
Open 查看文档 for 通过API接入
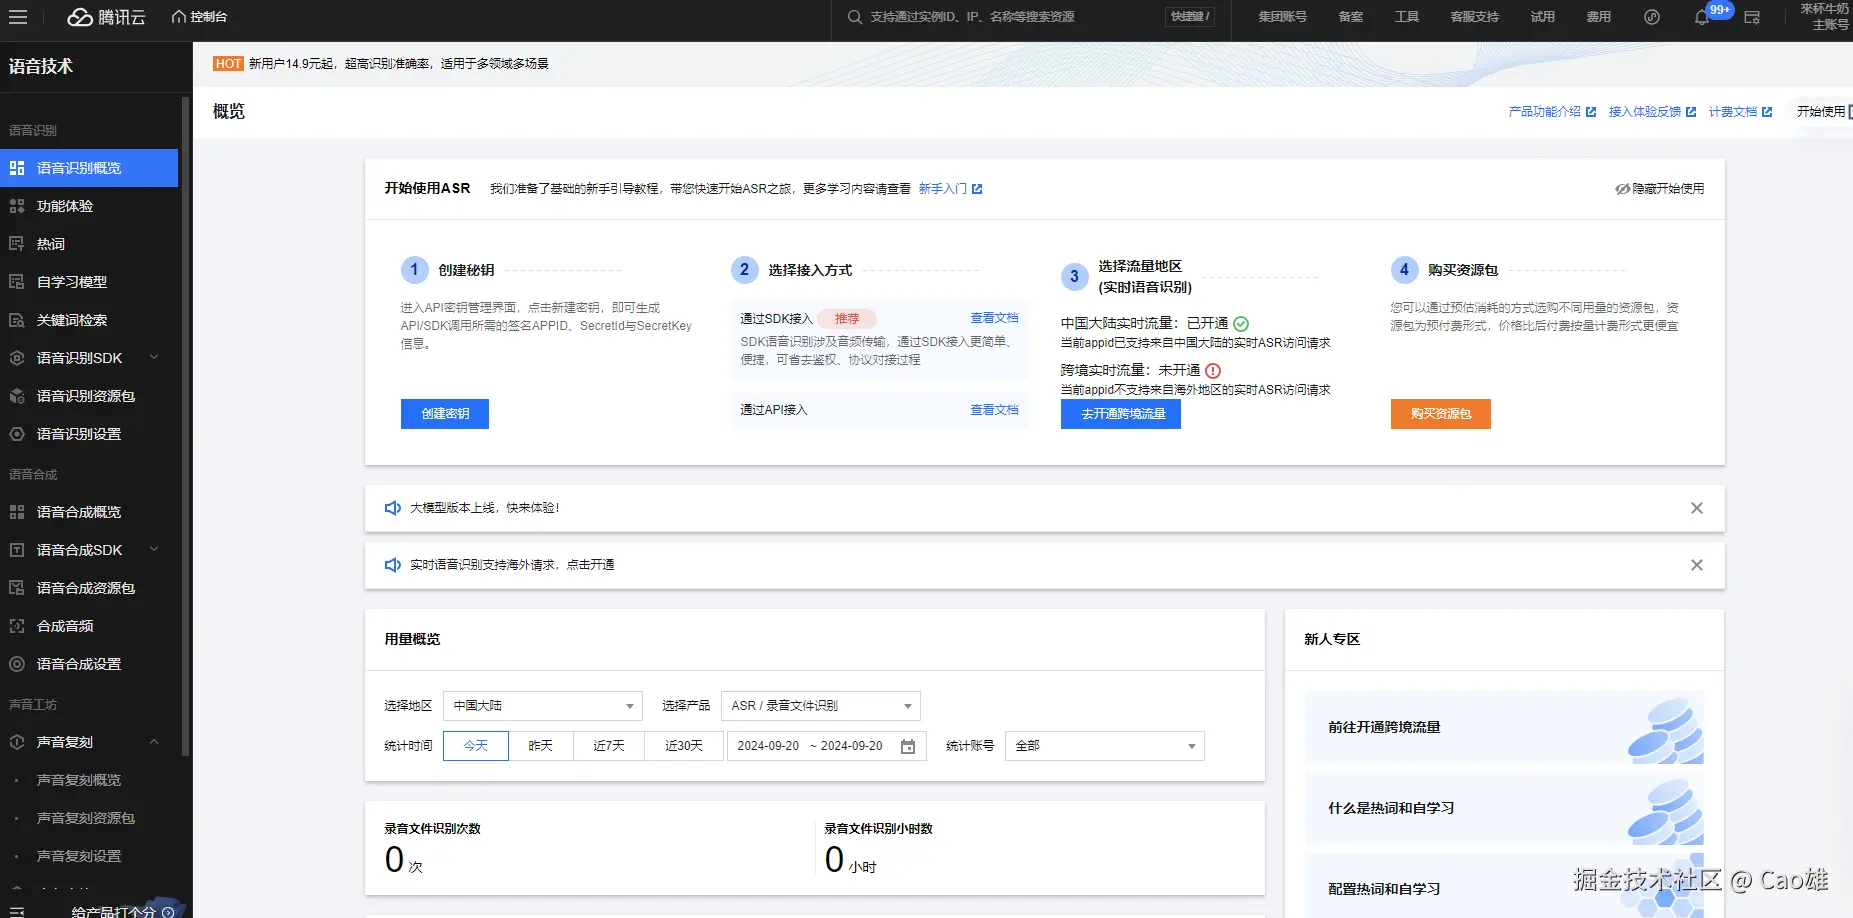994,410
